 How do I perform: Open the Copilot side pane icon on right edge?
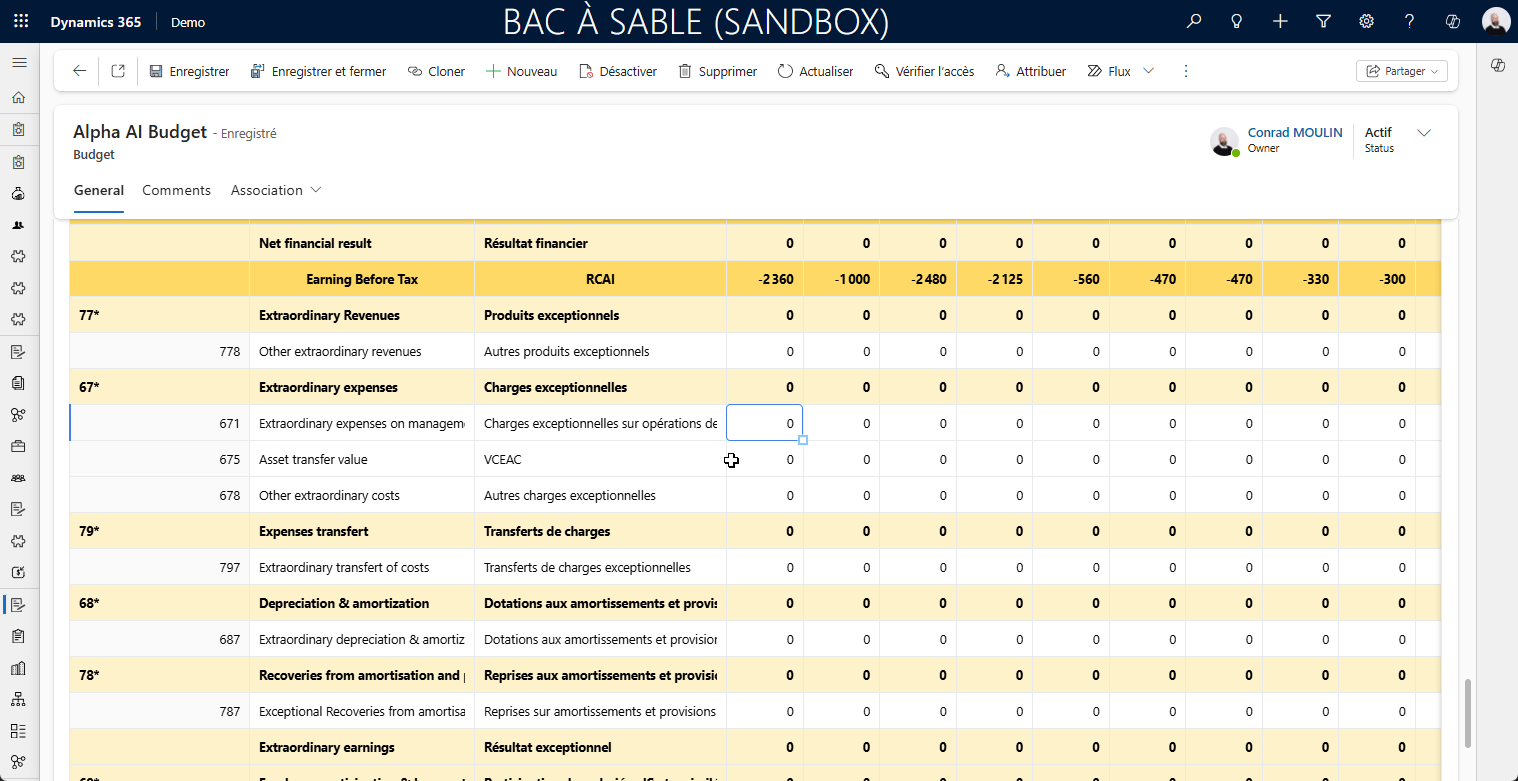pyautogui.click(x=1497, y=65)
